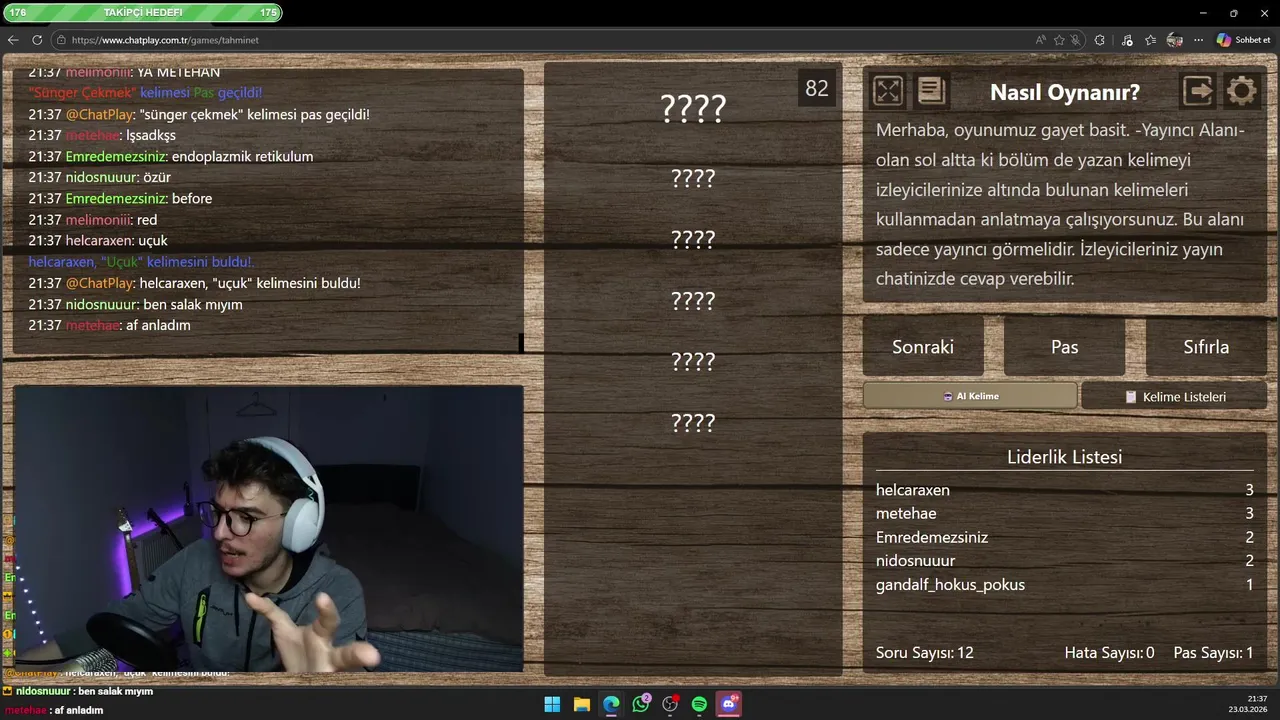The width and height of the screenshot is (1280, 720).
Task: Open the game settings gear icon
Action: click(1241, 91)
